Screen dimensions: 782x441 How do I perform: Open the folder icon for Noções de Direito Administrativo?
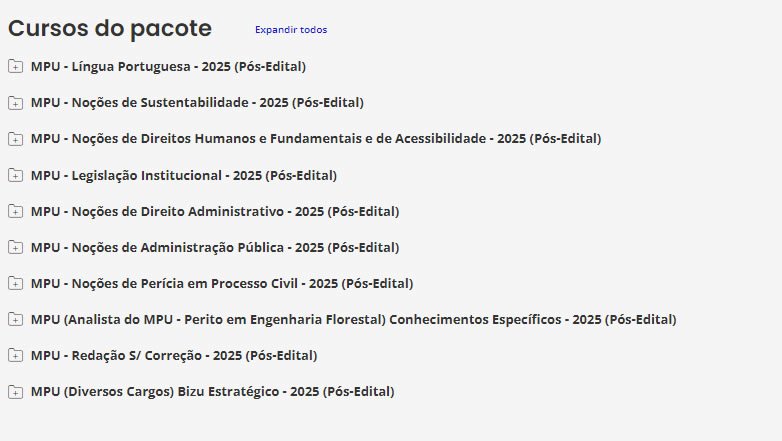pyautogui.click(x=15, y=211)
